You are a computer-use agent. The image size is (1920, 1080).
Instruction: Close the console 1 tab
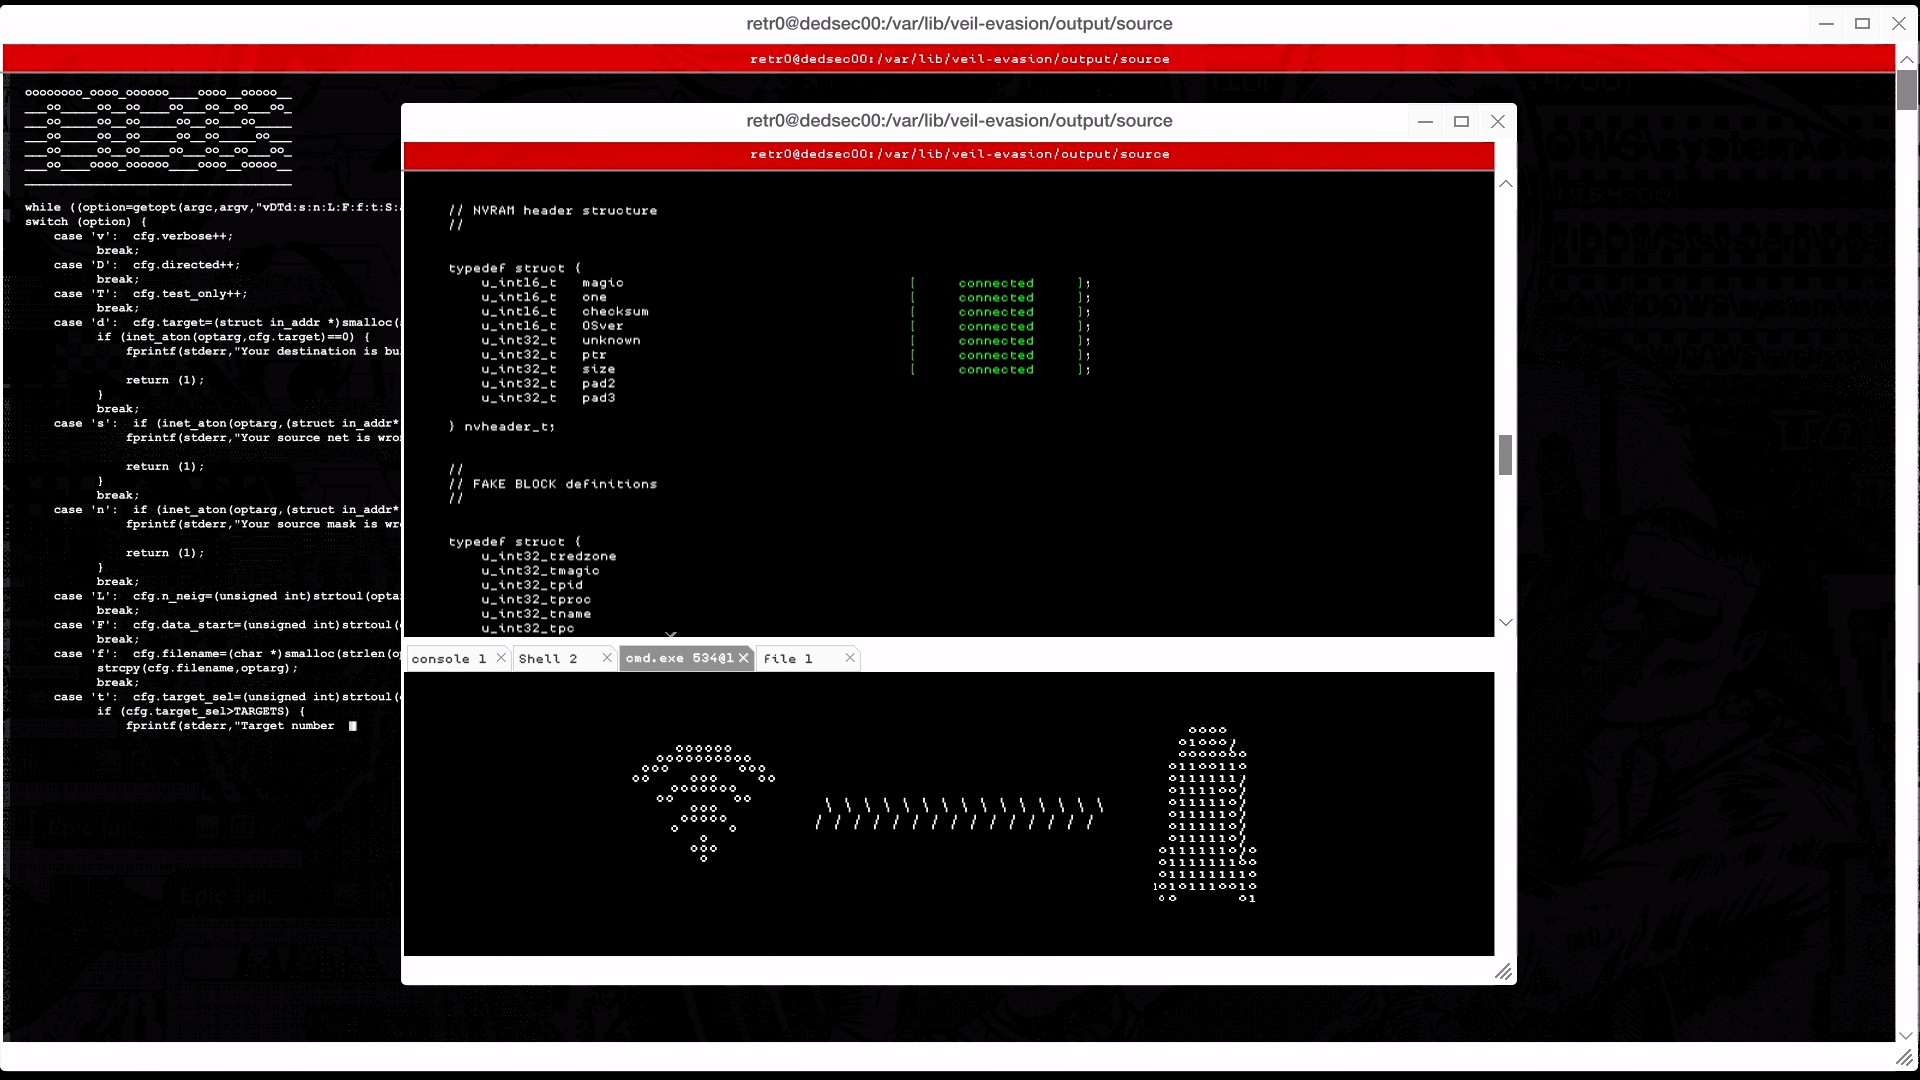[501, 658]
